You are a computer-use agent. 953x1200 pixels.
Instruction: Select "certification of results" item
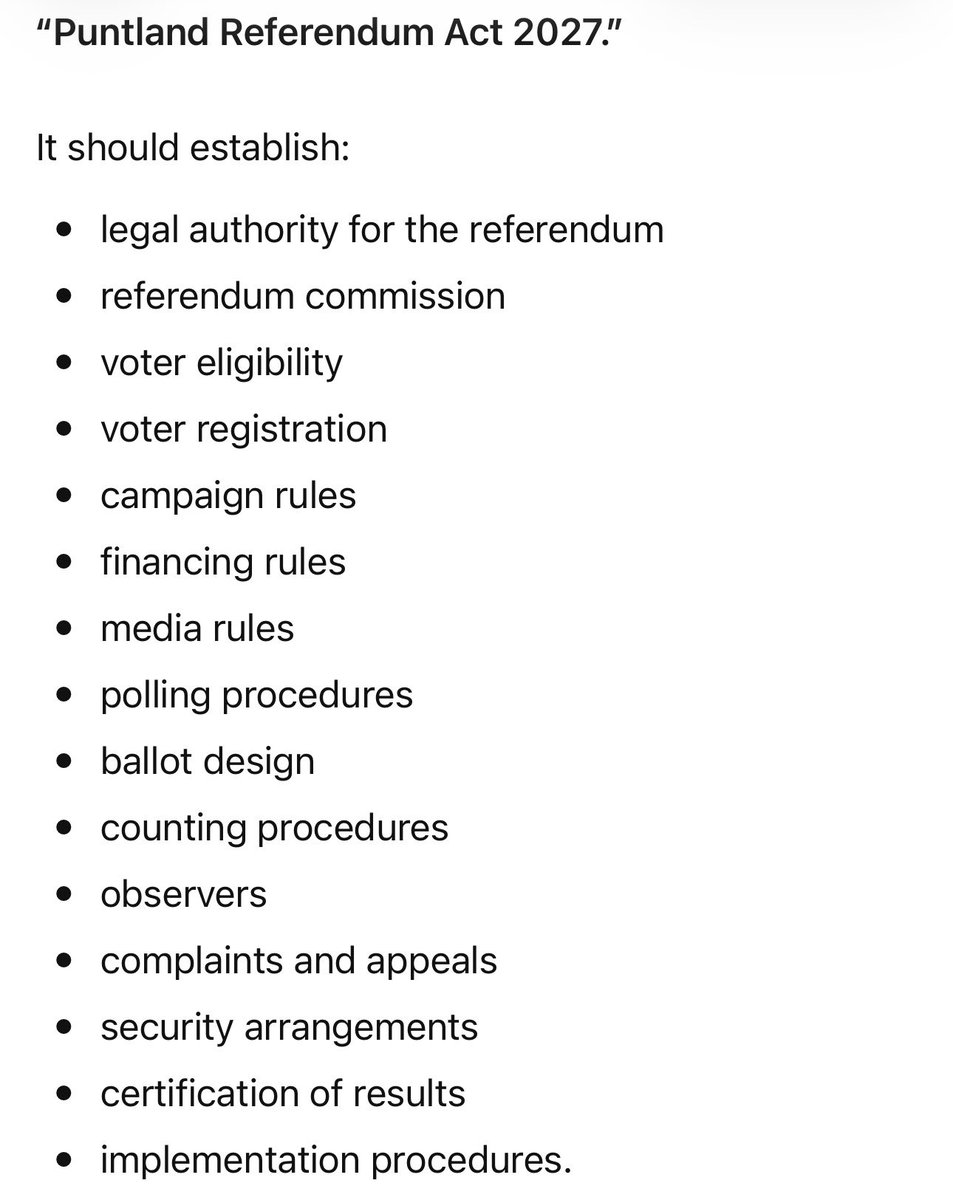[x=283, y=1094]
